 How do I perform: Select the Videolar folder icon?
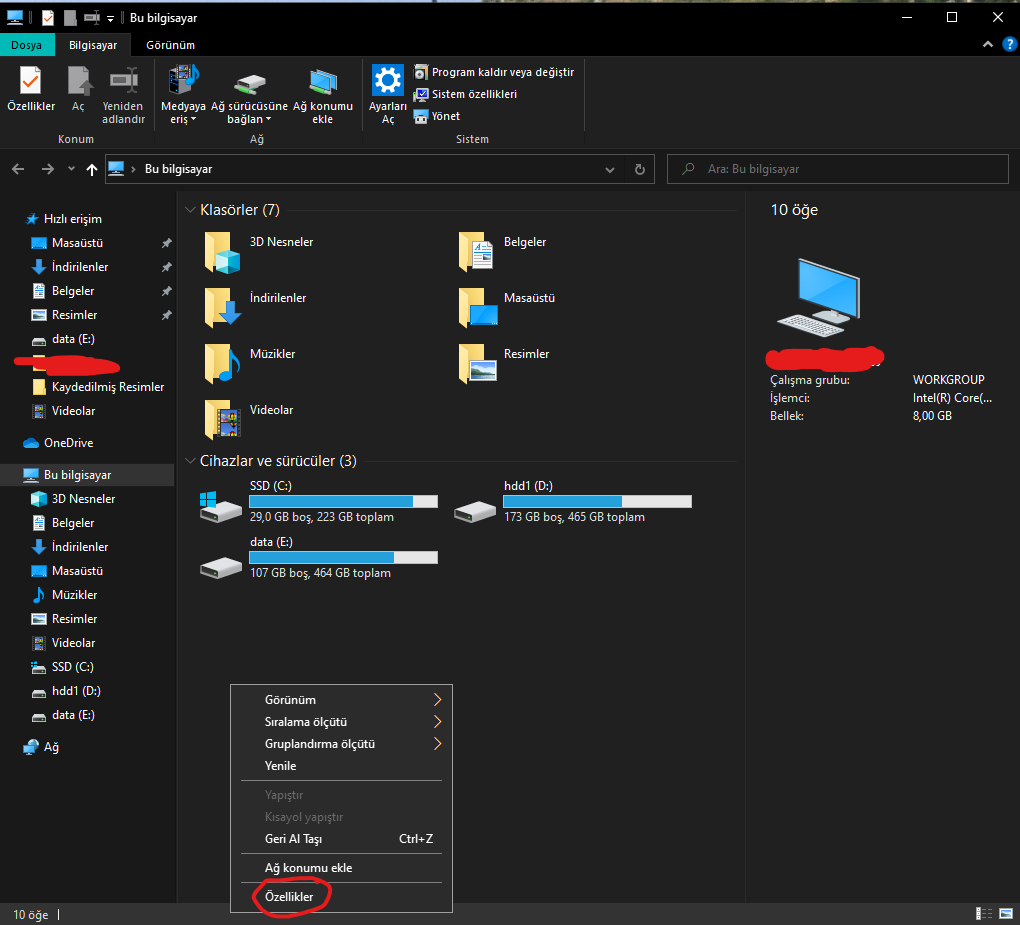click(x=222, y=420)
